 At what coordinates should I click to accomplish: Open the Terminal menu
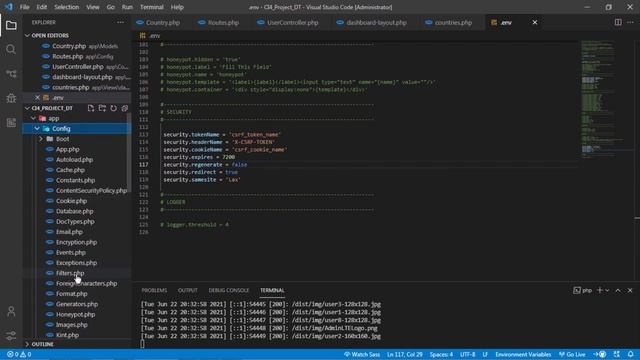point(151,7)
